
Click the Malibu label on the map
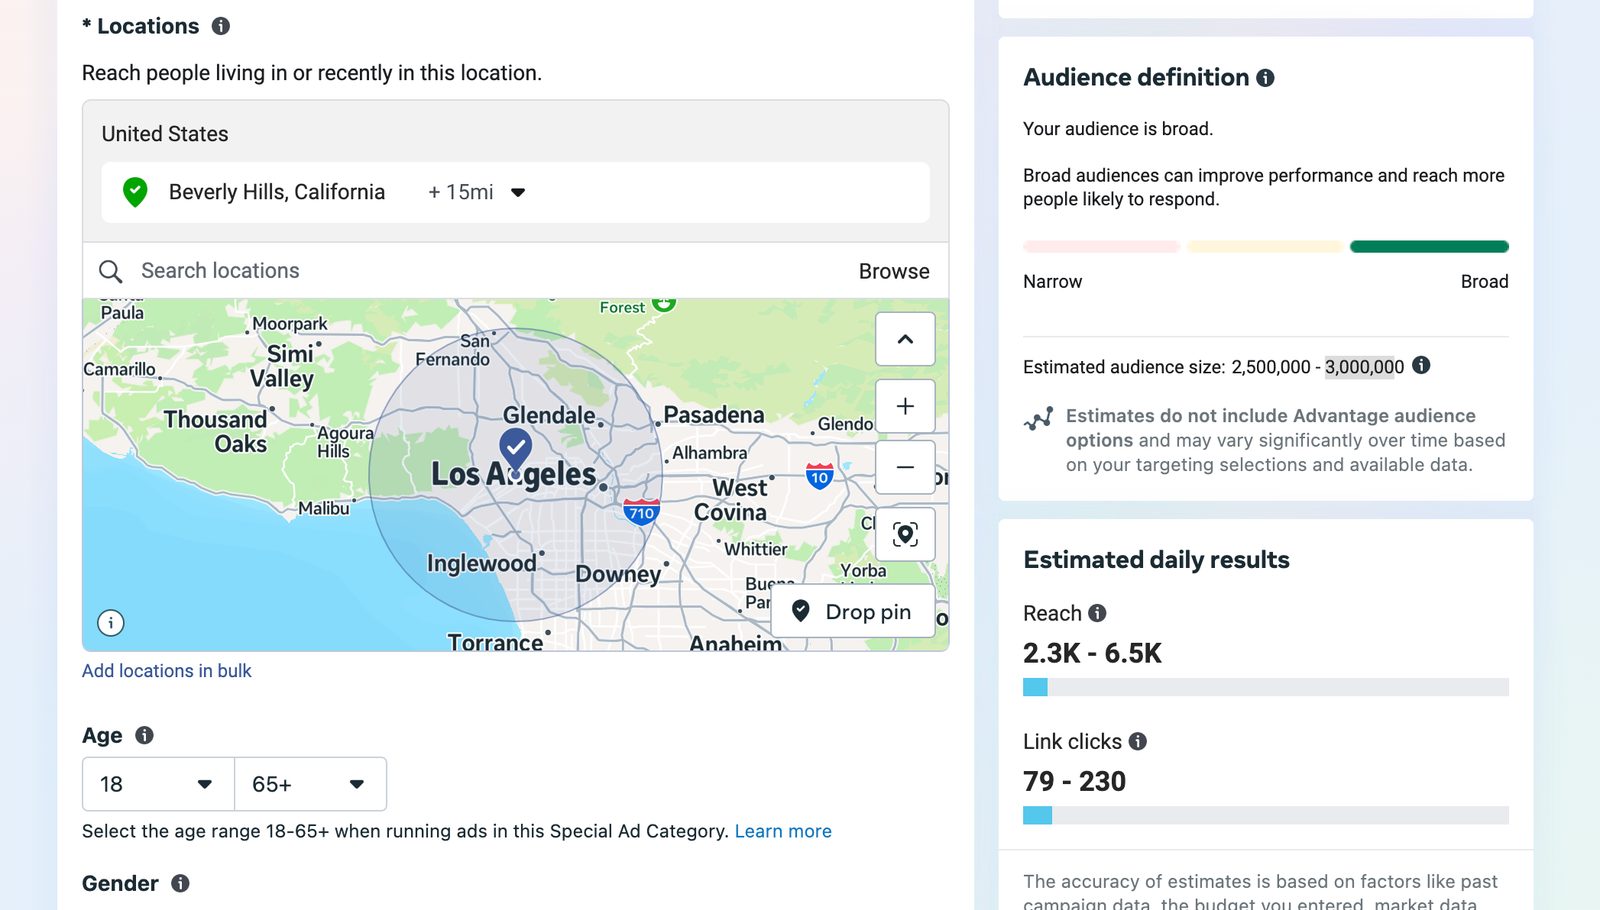[324, 508]
